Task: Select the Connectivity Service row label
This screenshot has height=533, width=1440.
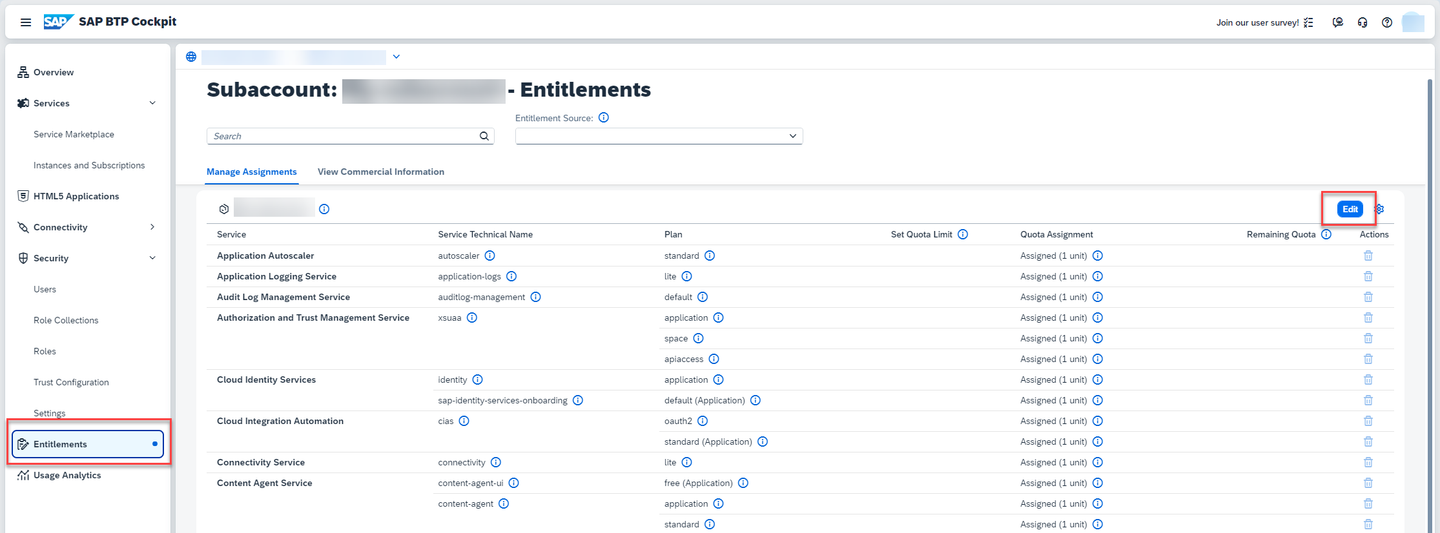Action: (261, 462)
